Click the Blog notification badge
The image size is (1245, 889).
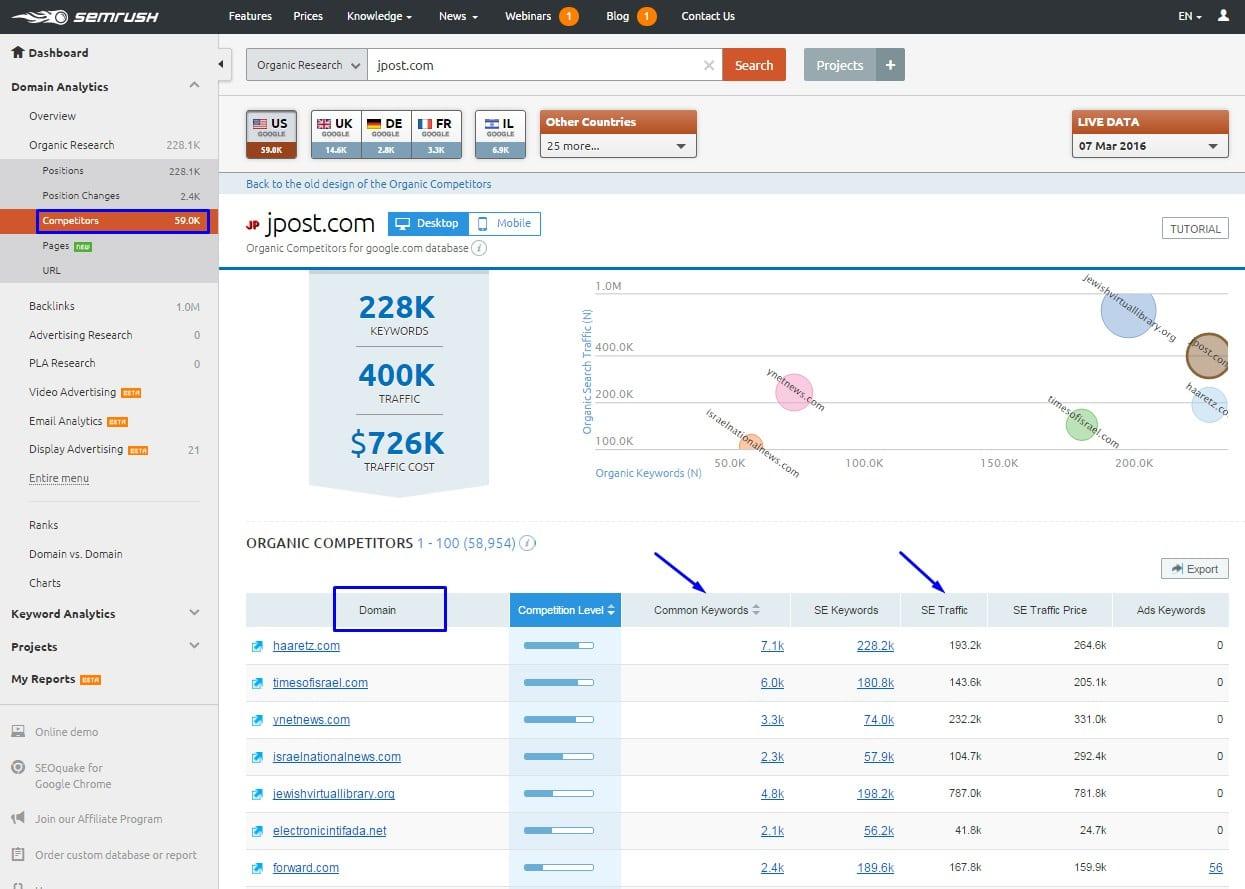coord(646,16)
